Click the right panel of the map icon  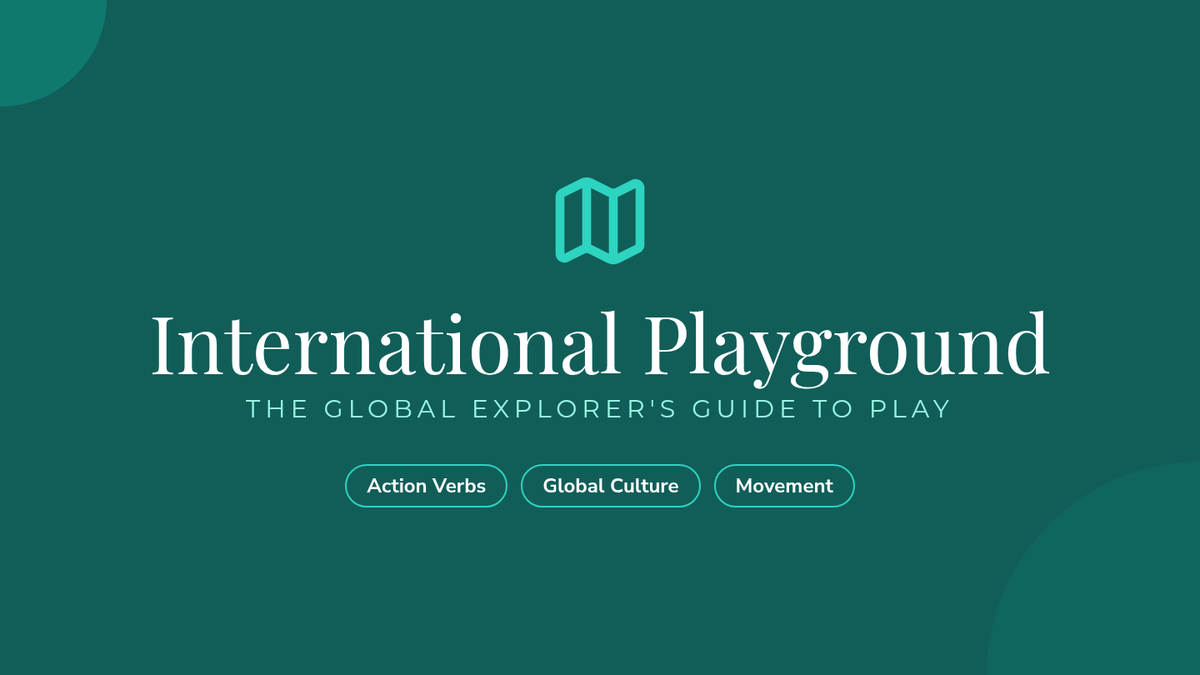tap(630, 221)
